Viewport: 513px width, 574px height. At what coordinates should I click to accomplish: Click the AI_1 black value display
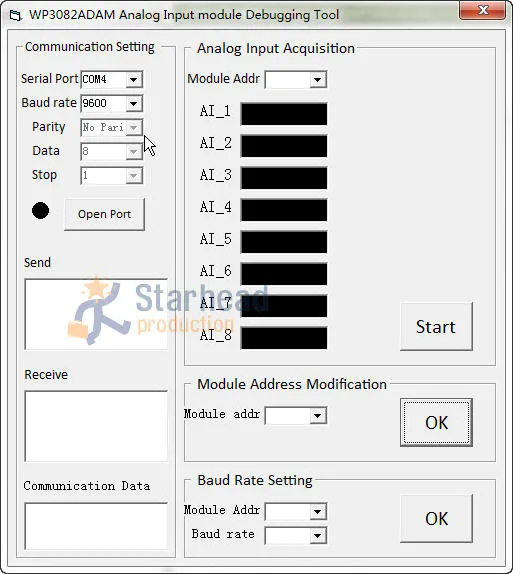pos(284,114)
